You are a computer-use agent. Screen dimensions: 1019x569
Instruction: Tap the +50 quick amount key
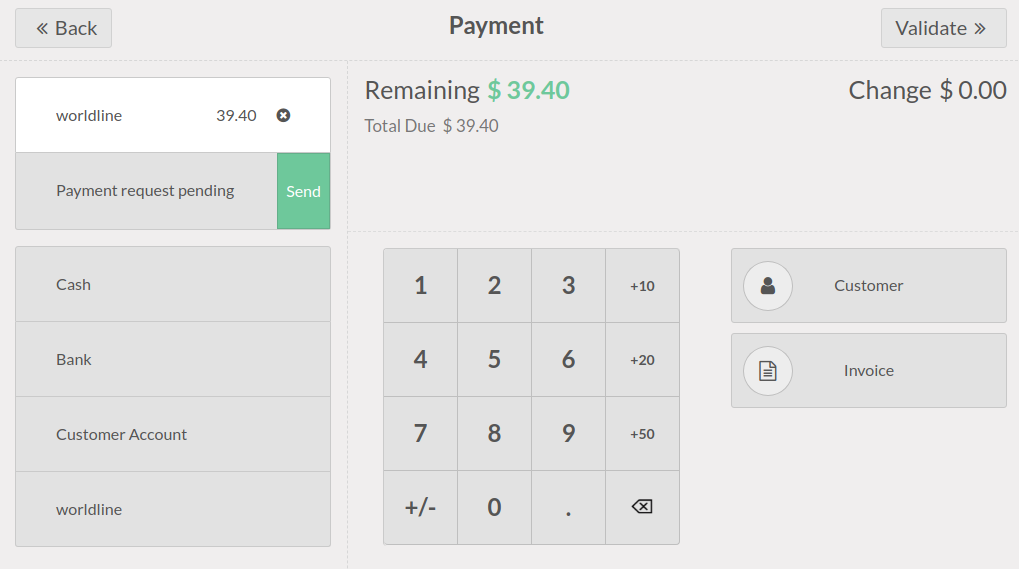click(642, 434)
